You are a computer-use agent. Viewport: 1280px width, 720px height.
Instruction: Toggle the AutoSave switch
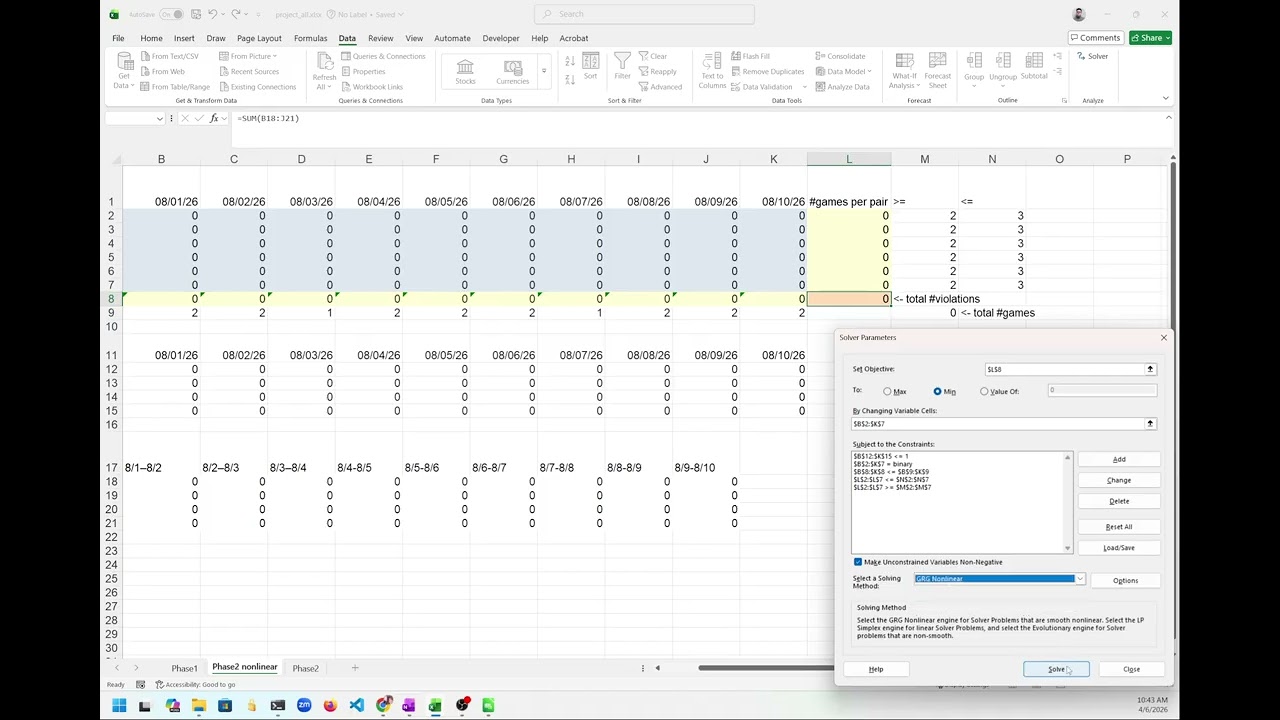click(x=172, y=14)
